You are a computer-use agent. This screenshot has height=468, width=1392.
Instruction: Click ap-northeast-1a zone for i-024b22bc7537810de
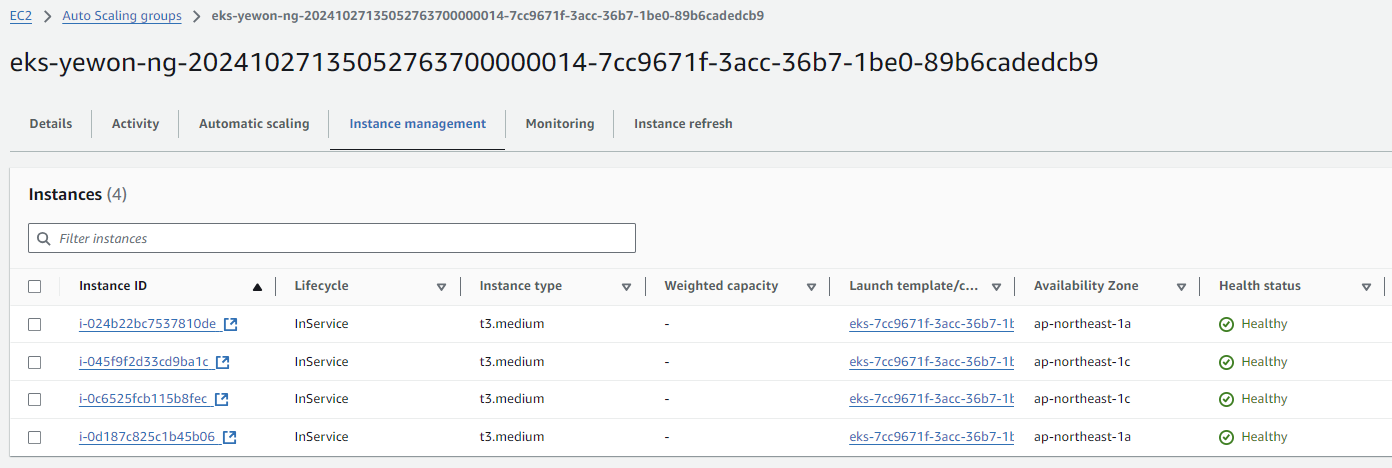click(x=1082, y=324)
